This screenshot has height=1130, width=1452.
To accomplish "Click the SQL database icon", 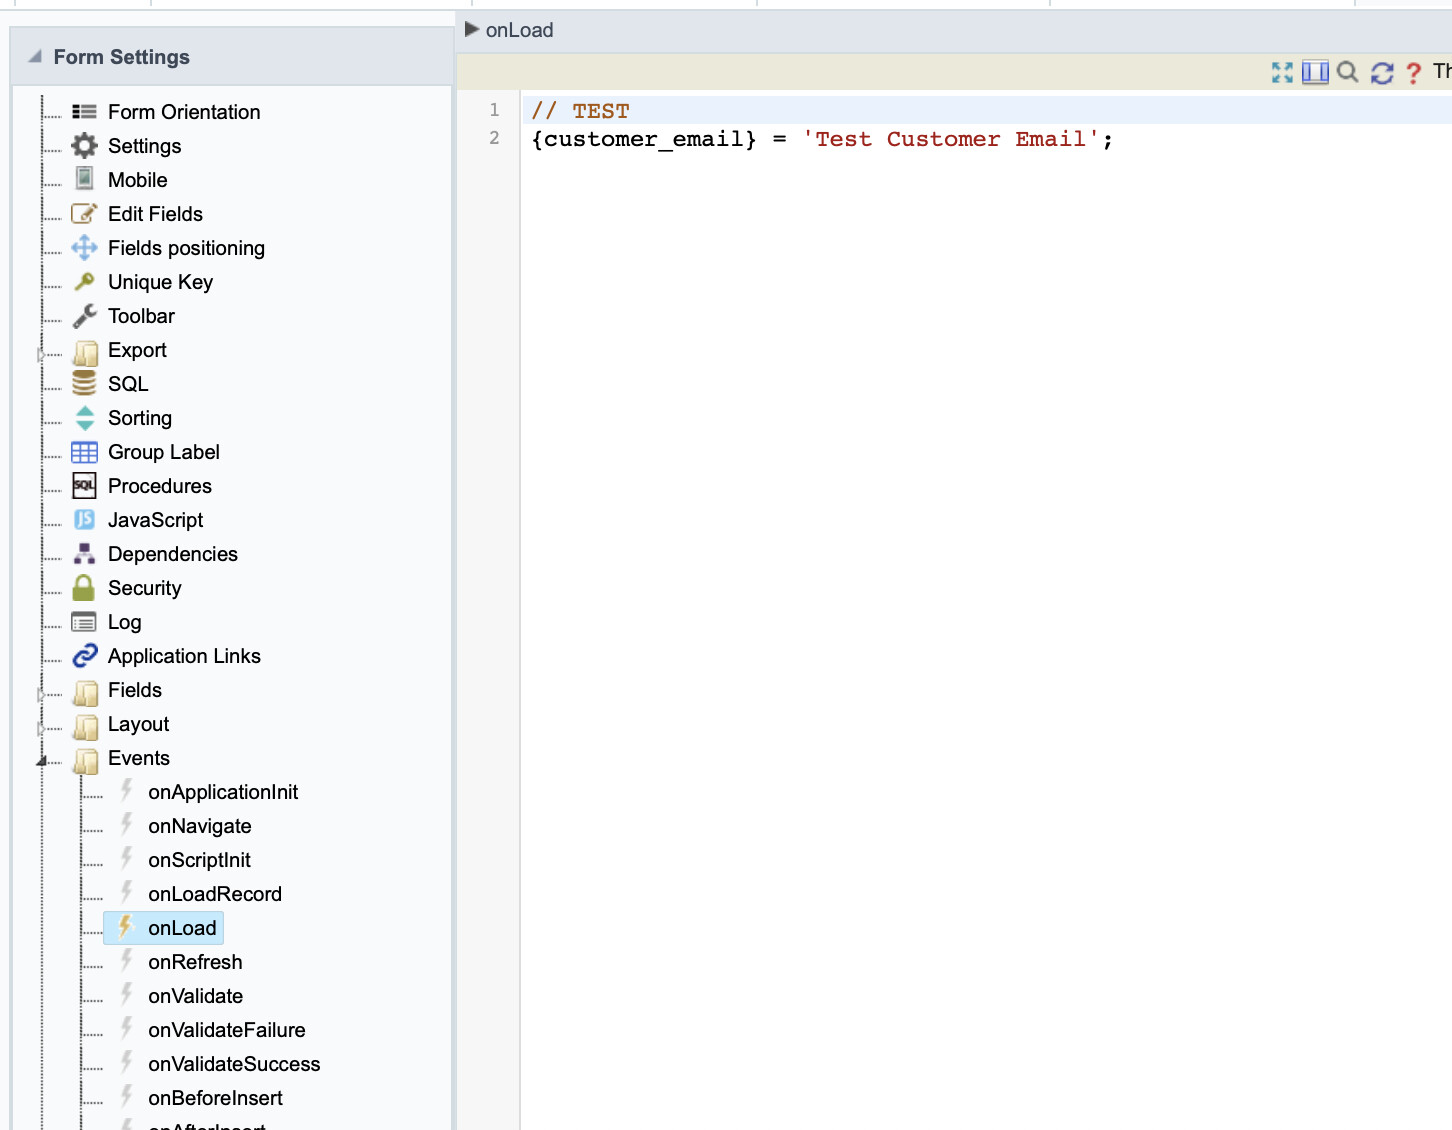I will coord(85,384).
